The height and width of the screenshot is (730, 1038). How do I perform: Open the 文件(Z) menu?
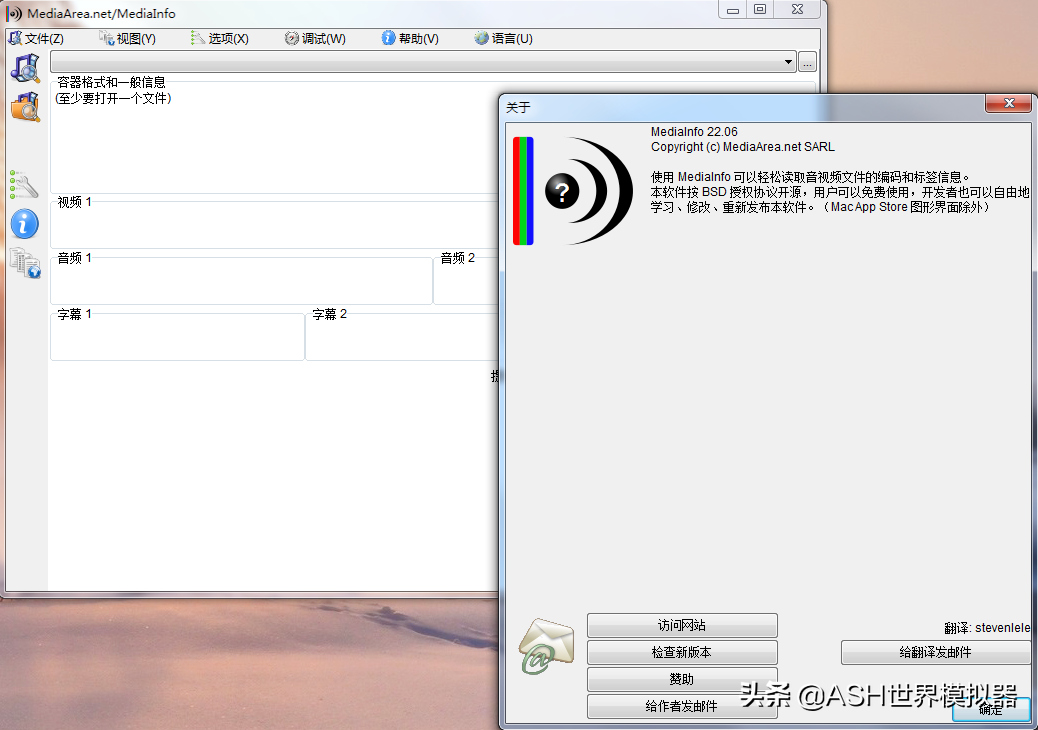(x=36, y=38)
